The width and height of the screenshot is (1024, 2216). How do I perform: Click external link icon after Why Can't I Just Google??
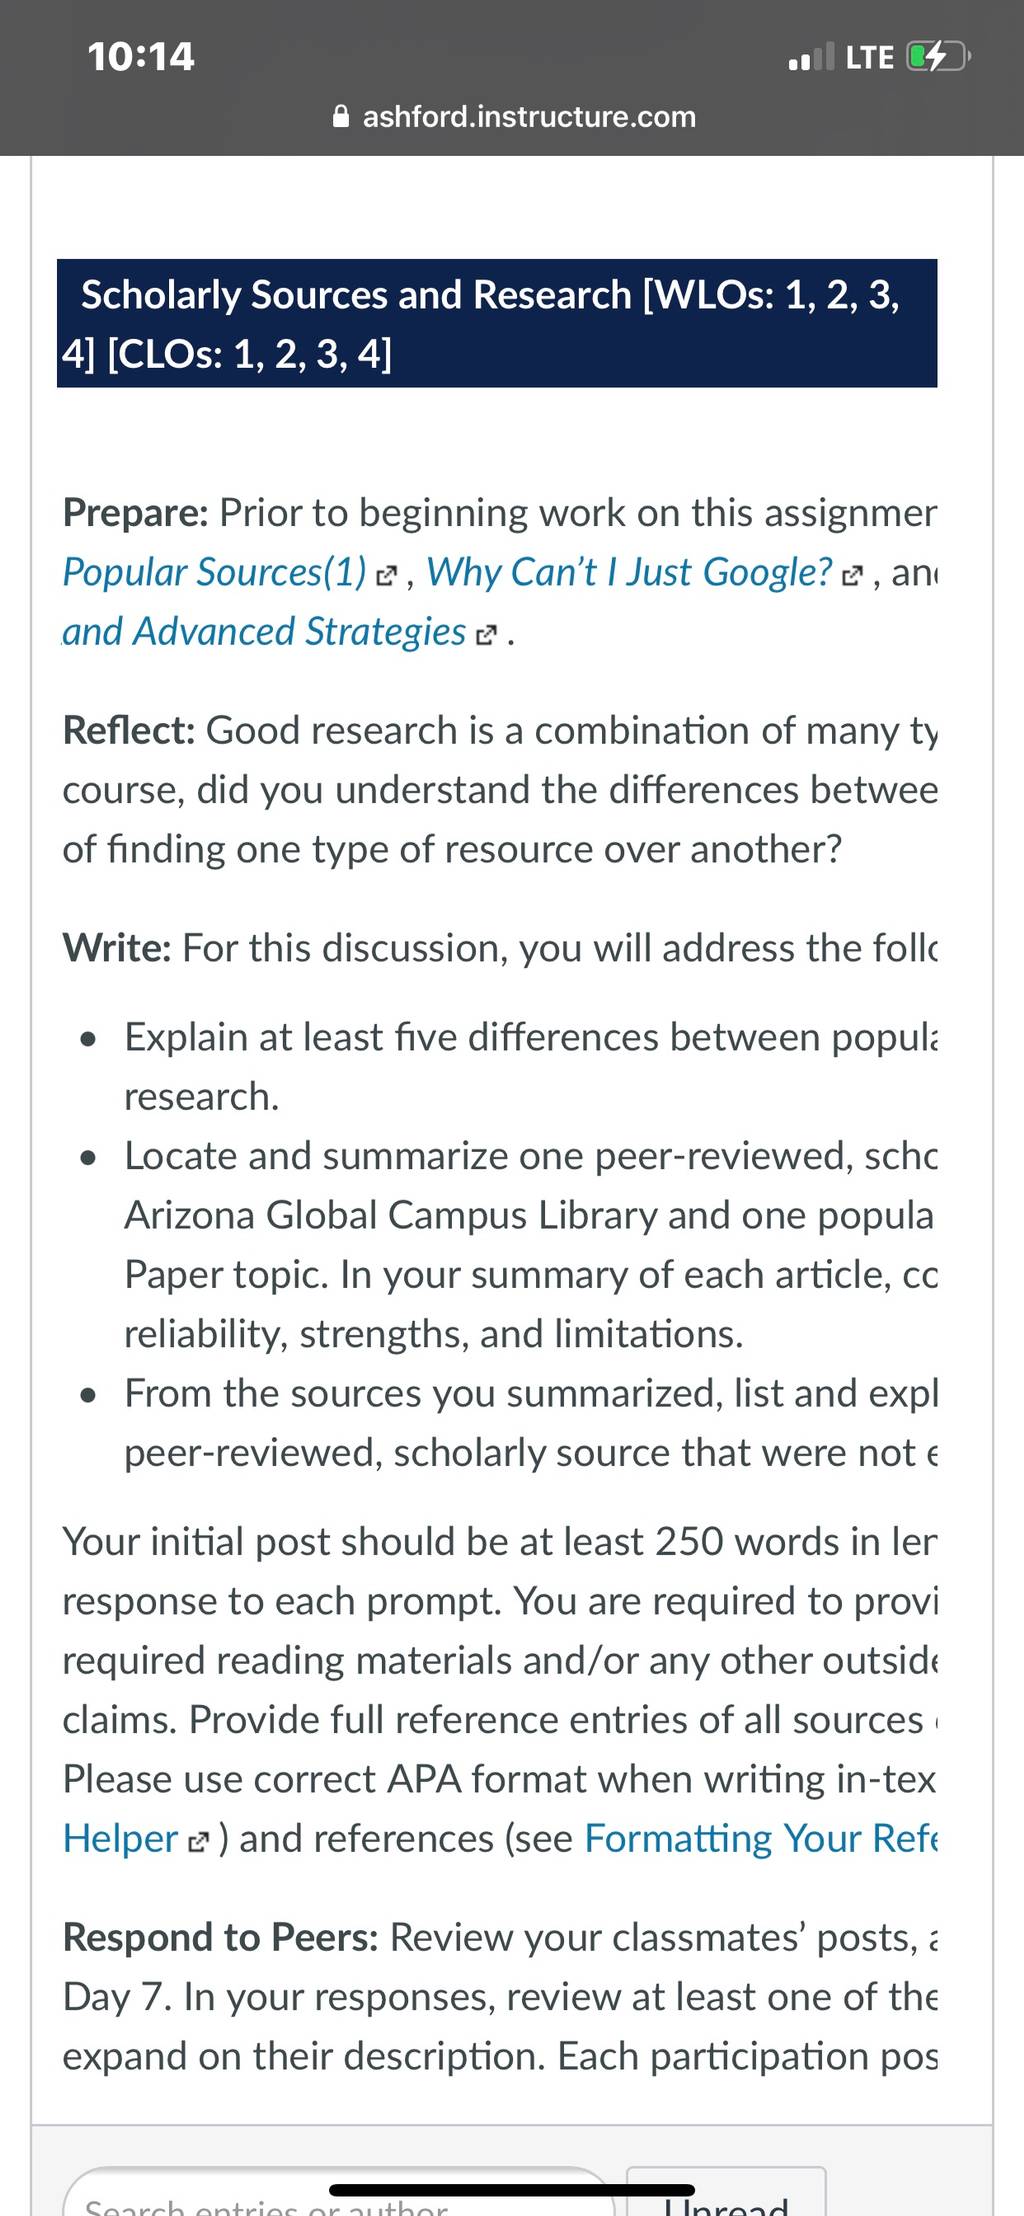[x=852, y=576]
